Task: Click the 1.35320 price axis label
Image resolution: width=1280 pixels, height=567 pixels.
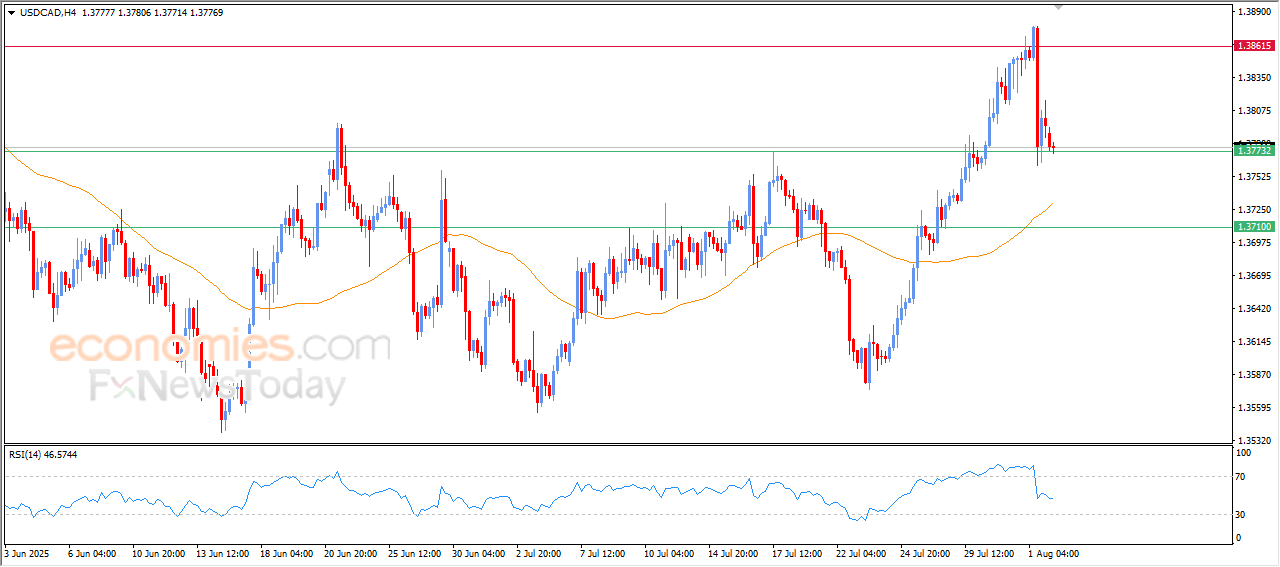Action: coord(1255,440)
